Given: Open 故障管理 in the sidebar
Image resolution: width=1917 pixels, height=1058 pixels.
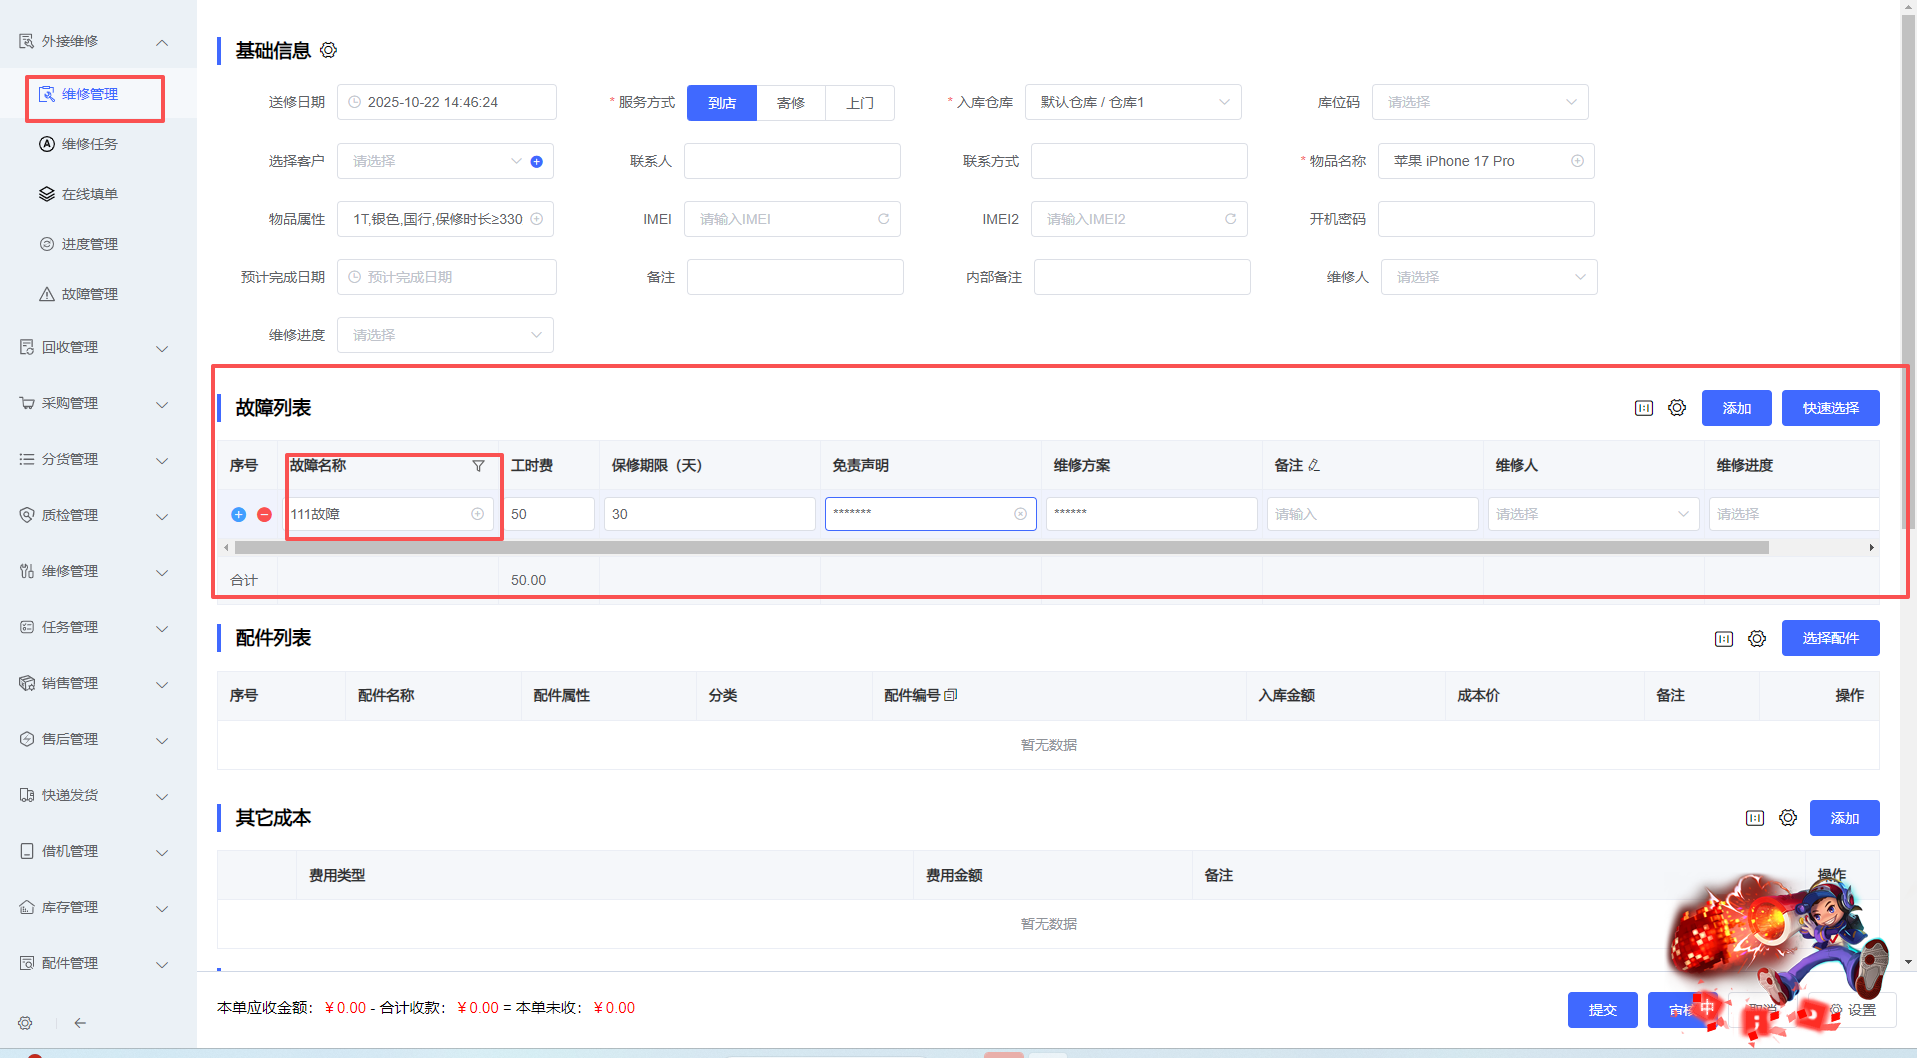Looking at the screenshot, I should pos(90,294).
